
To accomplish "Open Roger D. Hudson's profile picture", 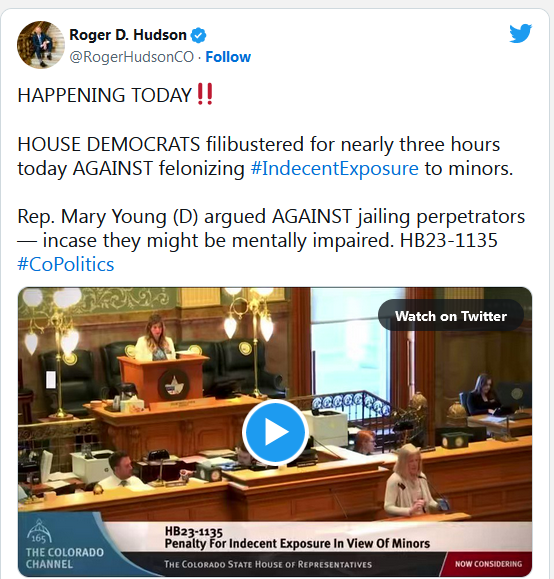I will point(41,45).
